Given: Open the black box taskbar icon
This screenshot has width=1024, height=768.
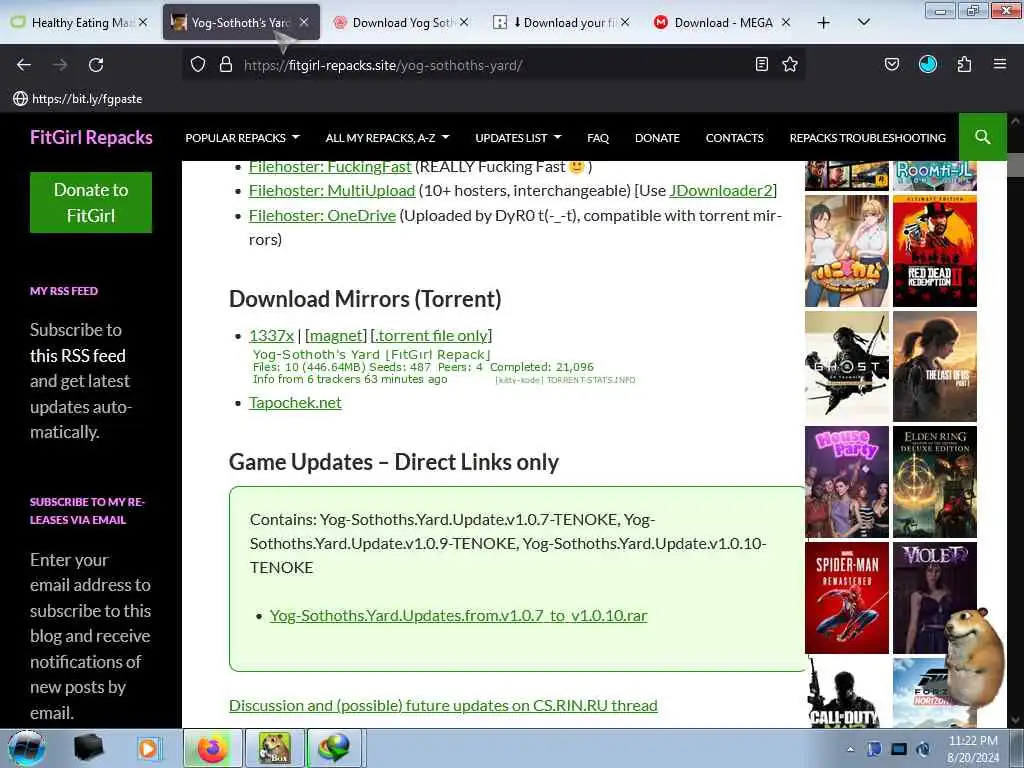Looking at the screenshot, I should coord(88,748).
